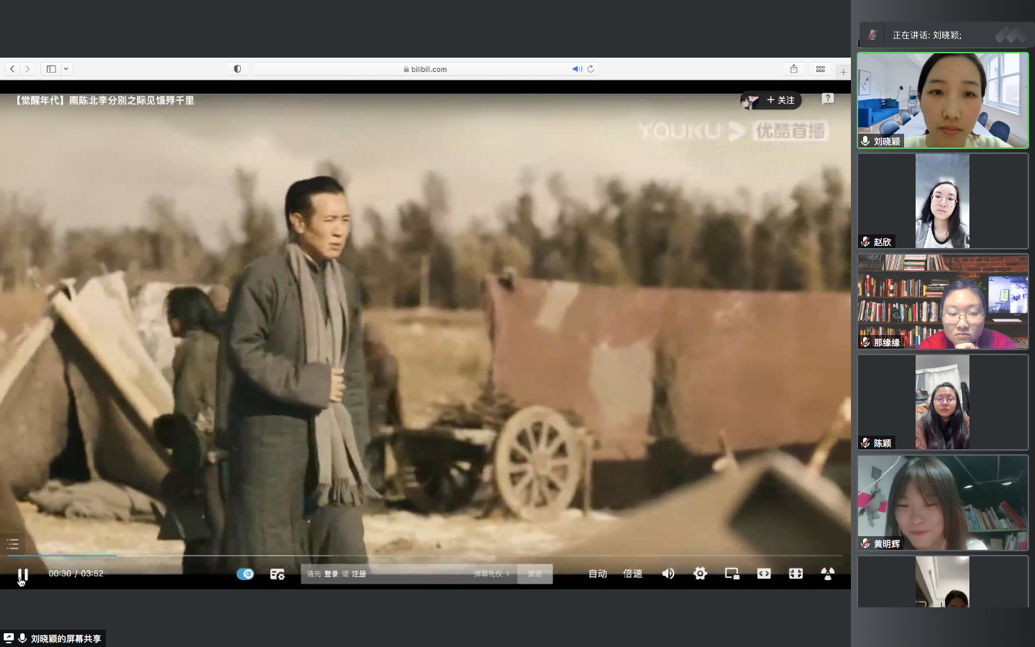This screenshot has height=647, width=1035.
Task: Enable picture-in-picture mode
Action: tap(732, 574)
